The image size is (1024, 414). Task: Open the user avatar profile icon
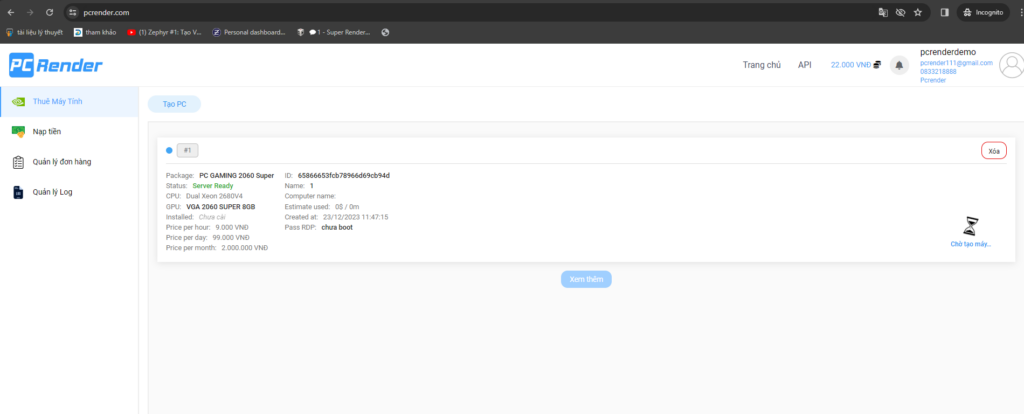[x=1012, y=66]
